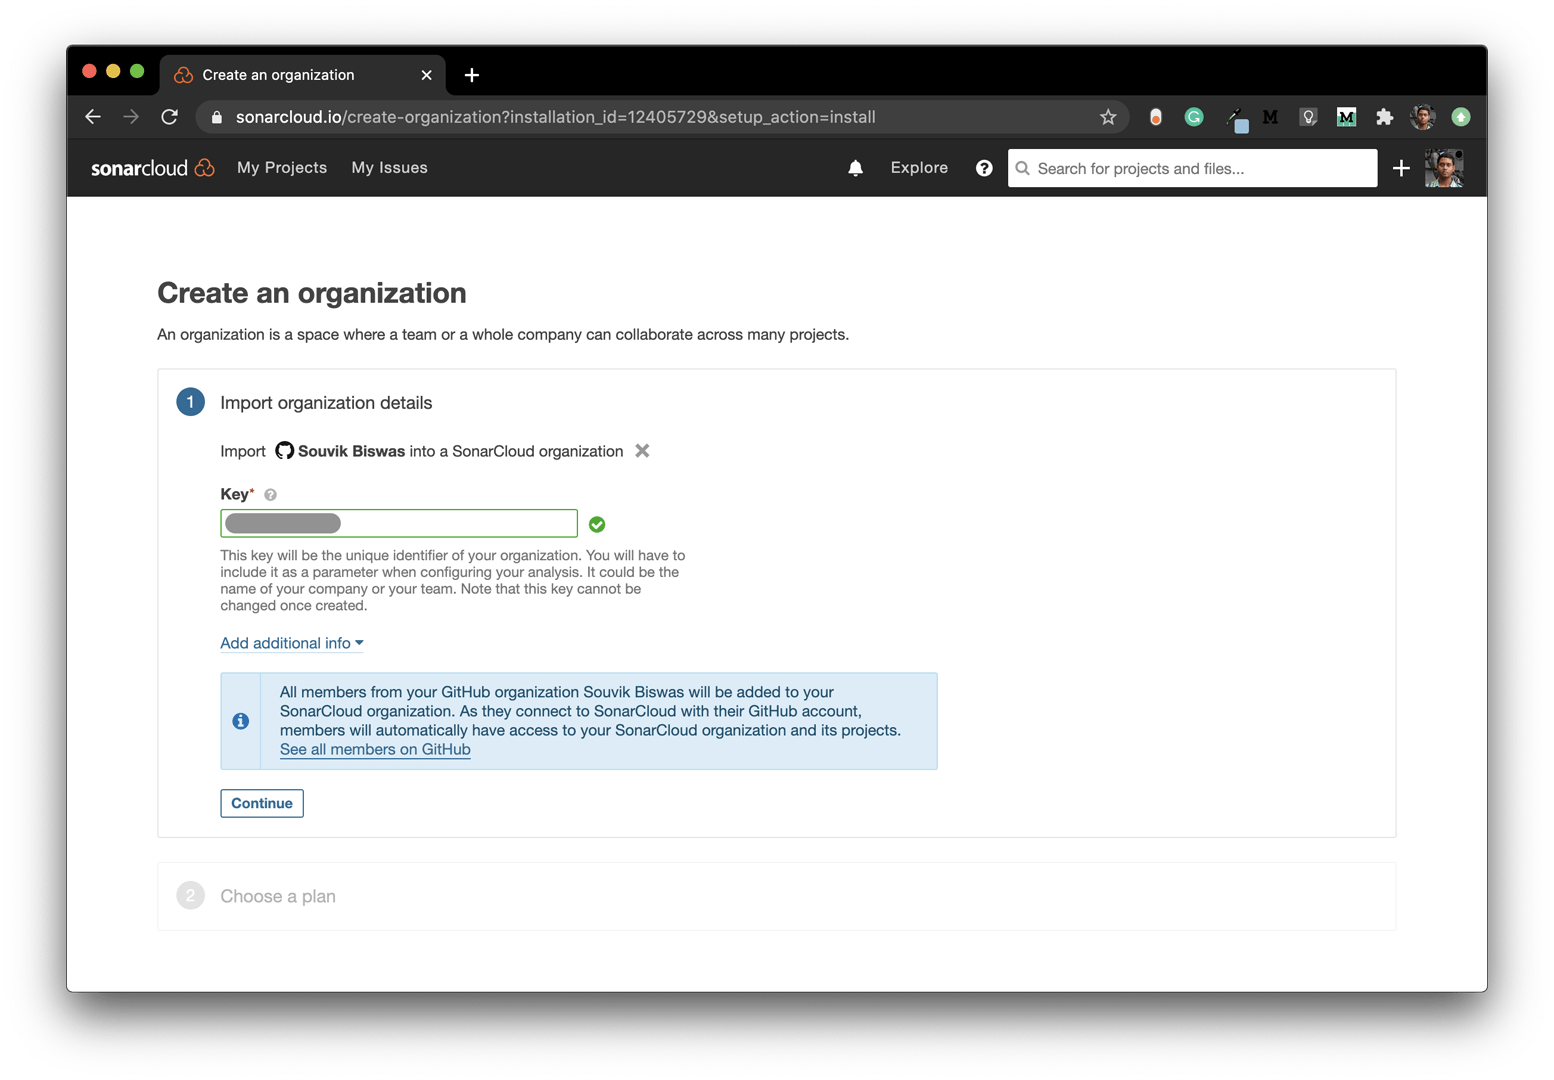This screenshot has height=1080, width=1554.
Task: Click the profile avatar in the navbar
Action: point(1443,167)
